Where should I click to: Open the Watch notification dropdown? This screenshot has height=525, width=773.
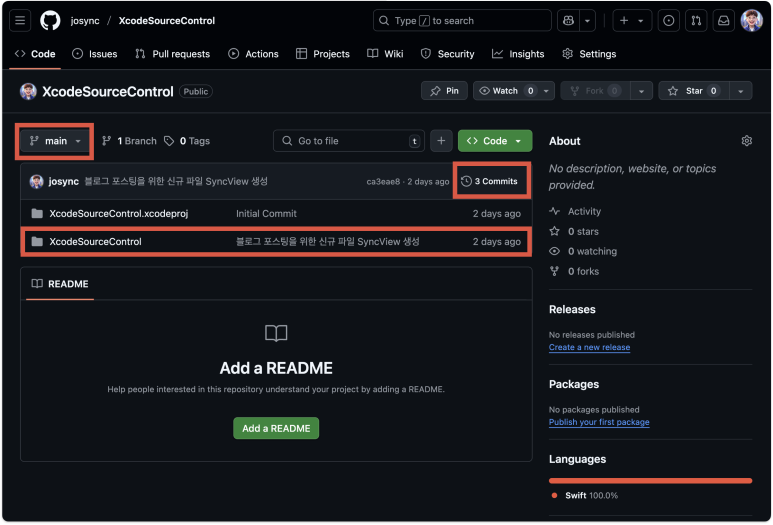click(514, 91)
